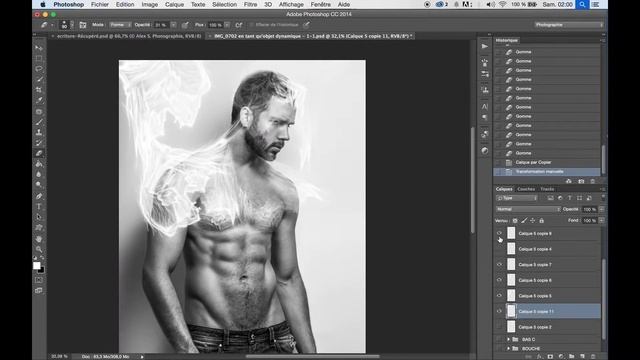The width and height of the screenshot is (640, 360).
Task: Open the Photographie workspace dropdown
Action: pyautogui.click(x=569, y=25)
